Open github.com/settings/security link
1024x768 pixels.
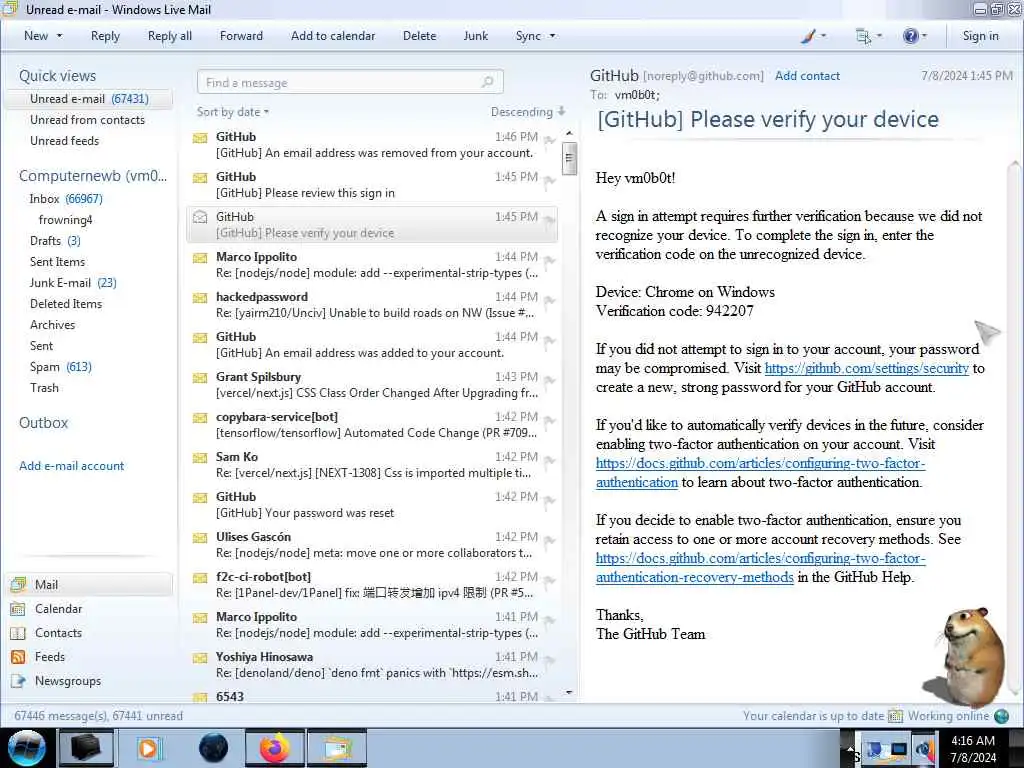[867, 368]
